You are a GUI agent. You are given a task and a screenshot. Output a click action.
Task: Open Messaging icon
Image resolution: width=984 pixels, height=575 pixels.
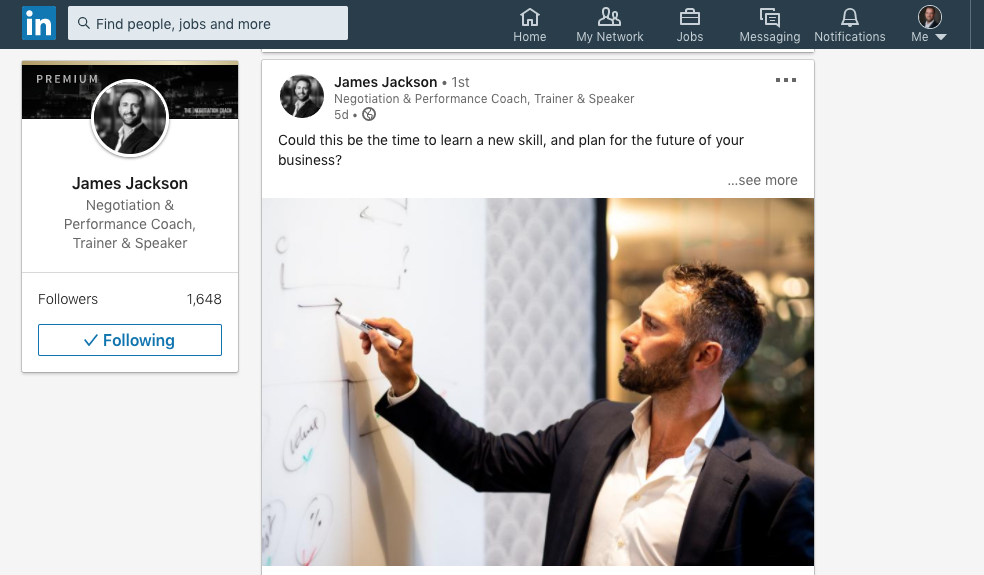(x=769, y=17)
